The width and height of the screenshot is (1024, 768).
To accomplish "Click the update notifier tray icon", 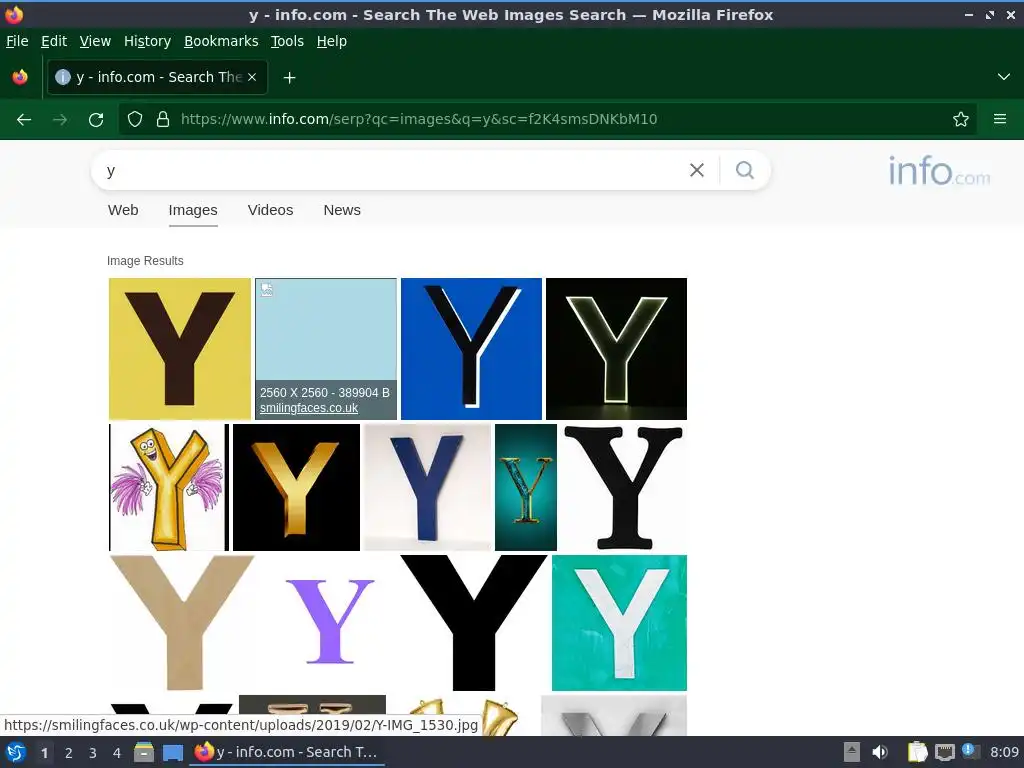I will tap(970, 752).
